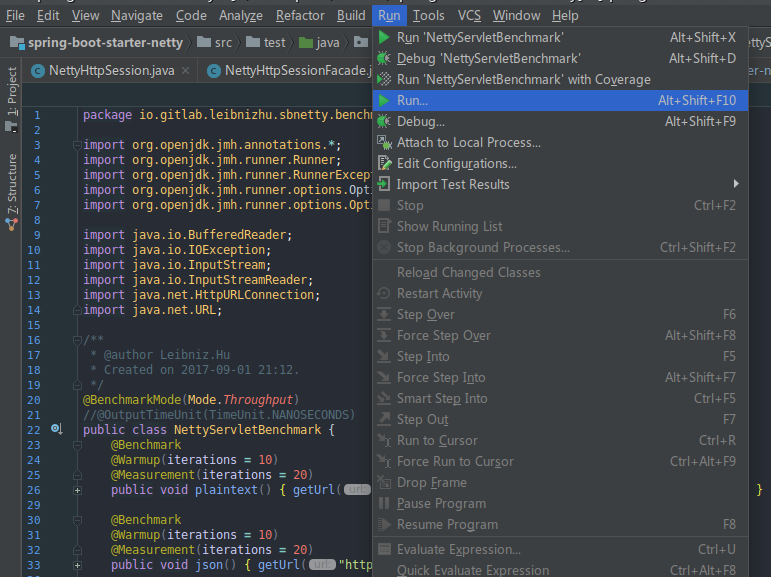Expand the folded plaintext() method at line 26

tap(77, 490)
